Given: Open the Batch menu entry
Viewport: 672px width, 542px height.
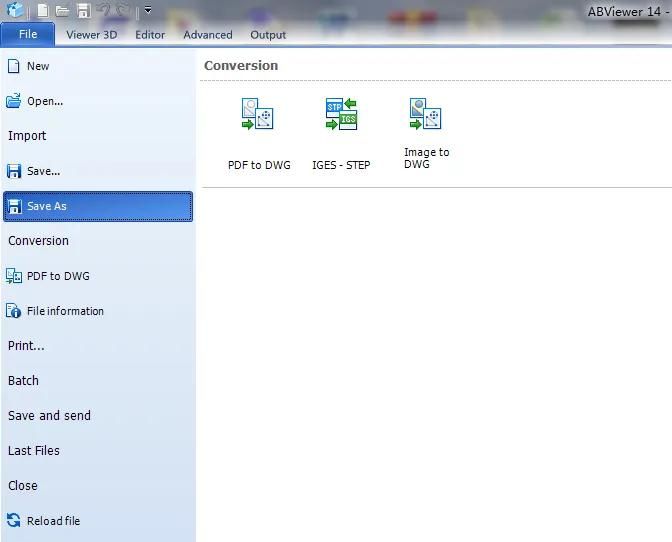Looking at the screenshot, I should tap(98, 381).
